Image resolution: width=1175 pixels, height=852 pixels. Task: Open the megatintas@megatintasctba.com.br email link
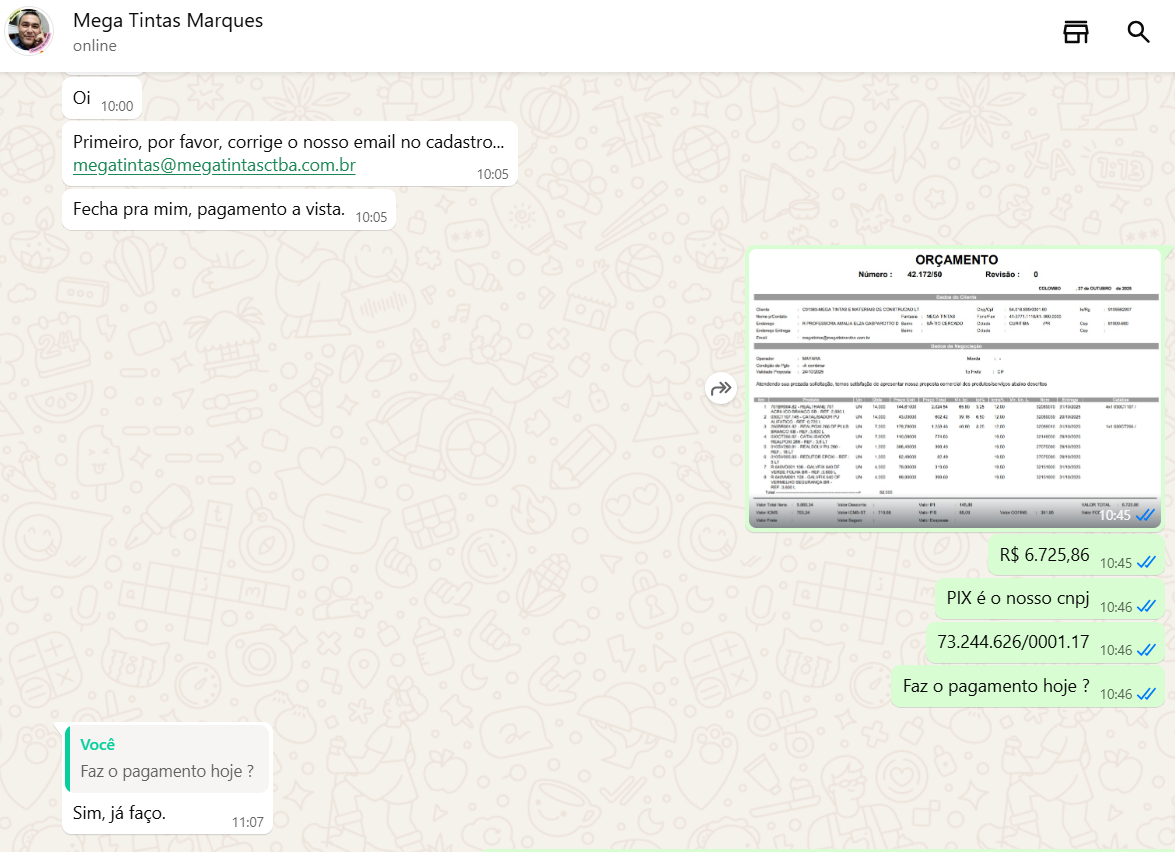214,165
